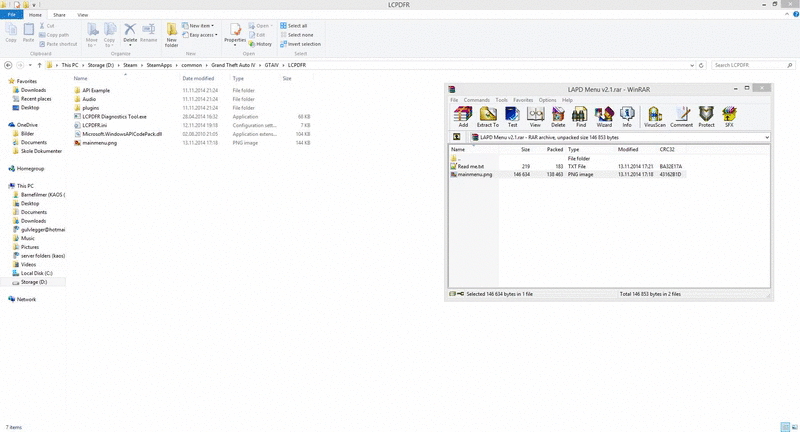Click Invert selection in ribbon
Image resolution: width=800 pixels, height=432 pixels.
pyautogui.click(x=300, y=44)
